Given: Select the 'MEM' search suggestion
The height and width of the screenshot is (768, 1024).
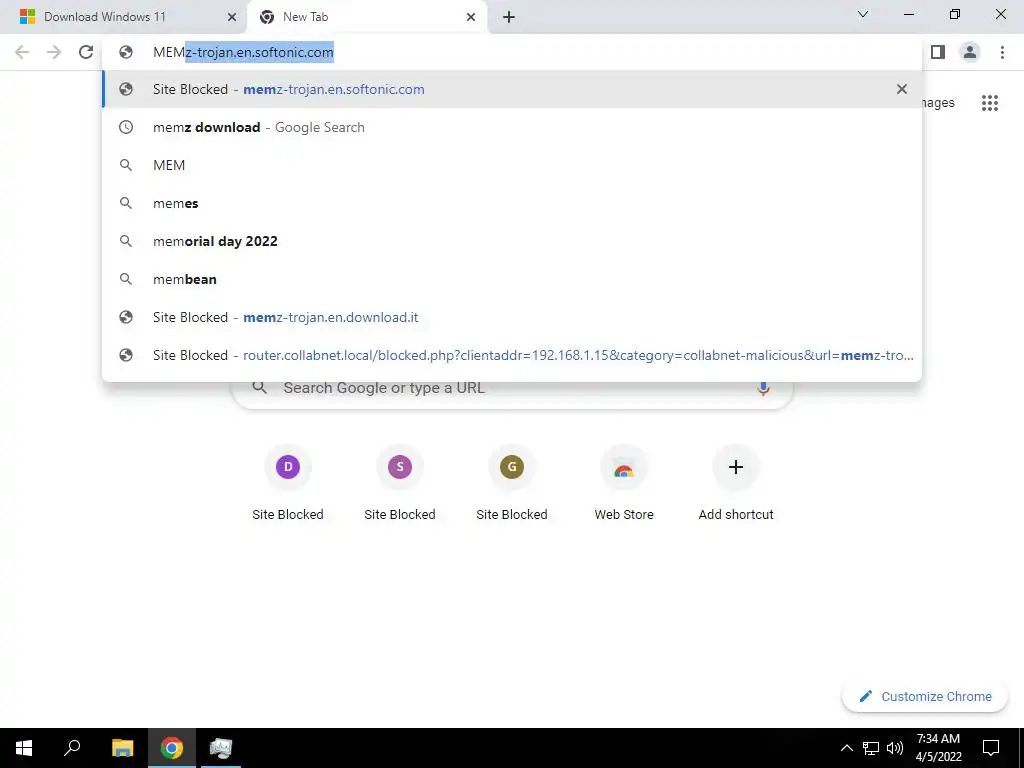Looking at the screenshot, I should coord(512,165).
